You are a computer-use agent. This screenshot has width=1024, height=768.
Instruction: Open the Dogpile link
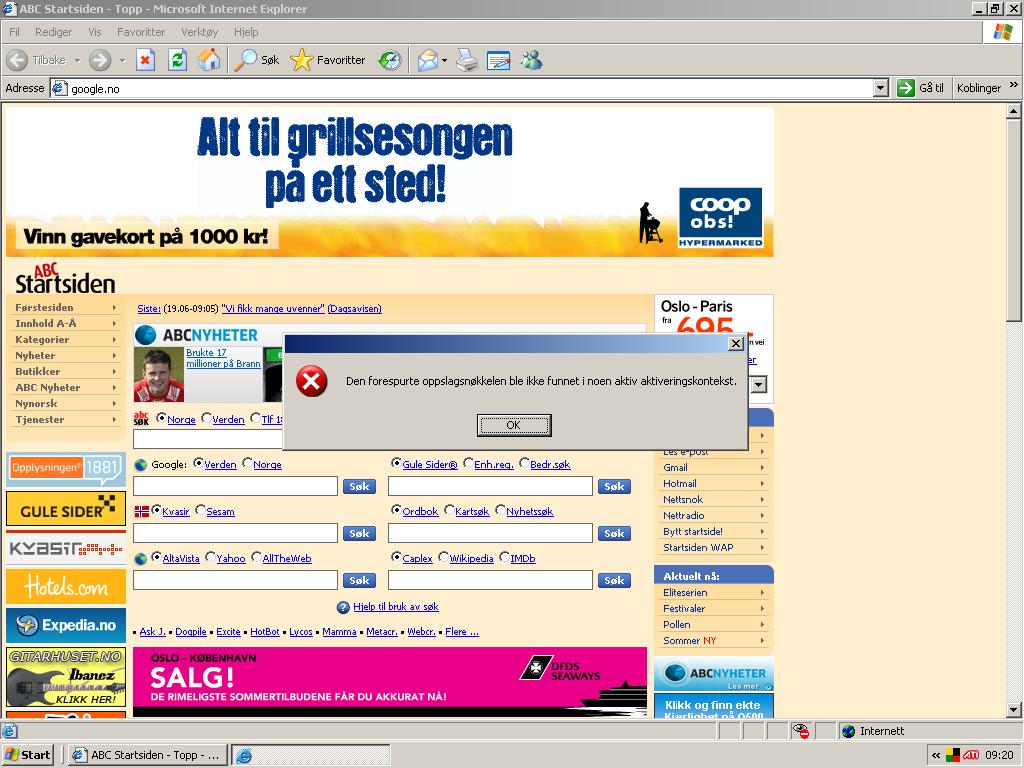coord(191,632)
